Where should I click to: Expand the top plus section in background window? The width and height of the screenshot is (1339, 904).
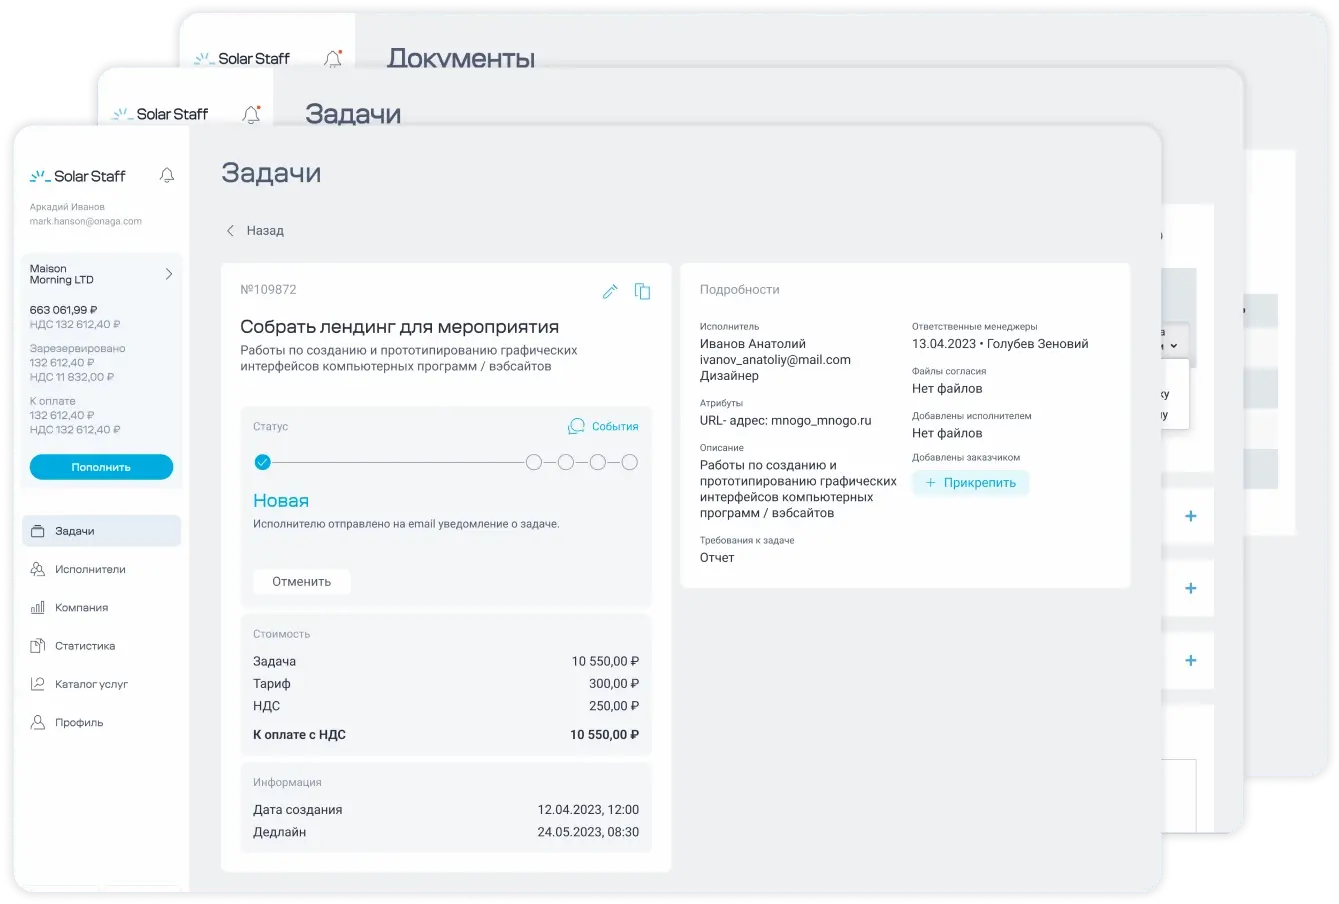[1190, 517]
